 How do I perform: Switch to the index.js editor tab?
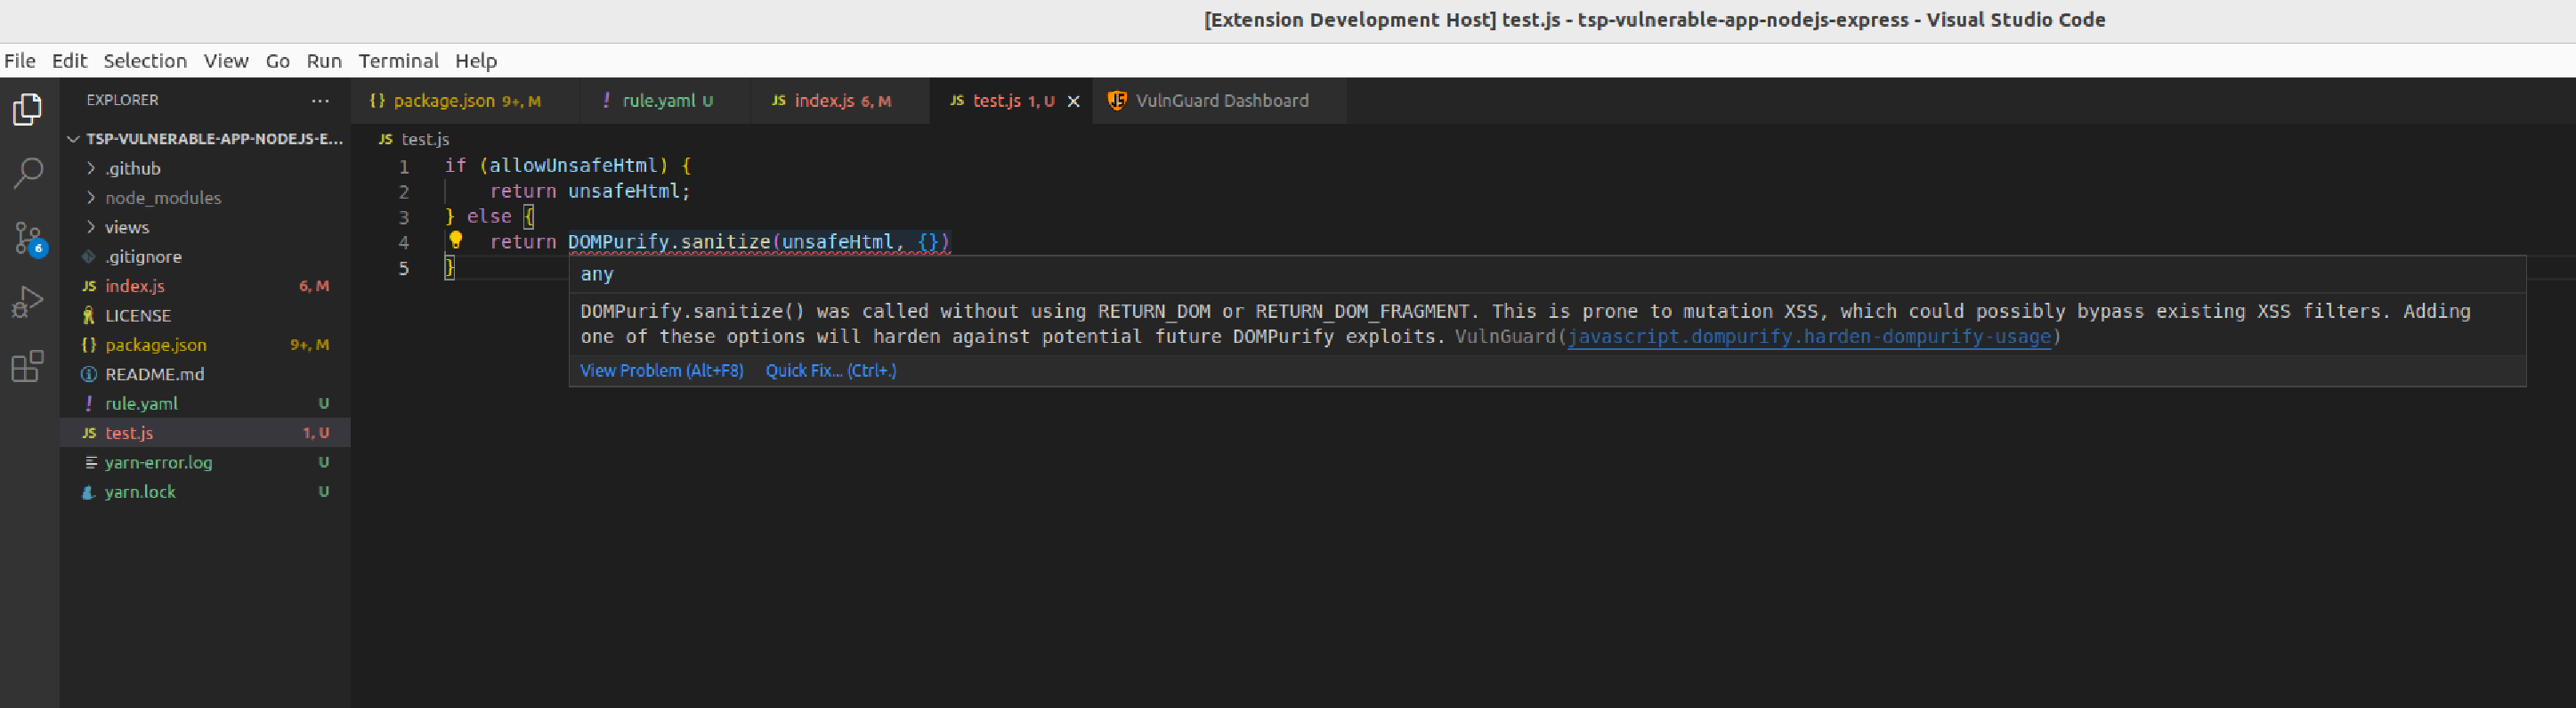pyautogui.click(x=840, y=101)
